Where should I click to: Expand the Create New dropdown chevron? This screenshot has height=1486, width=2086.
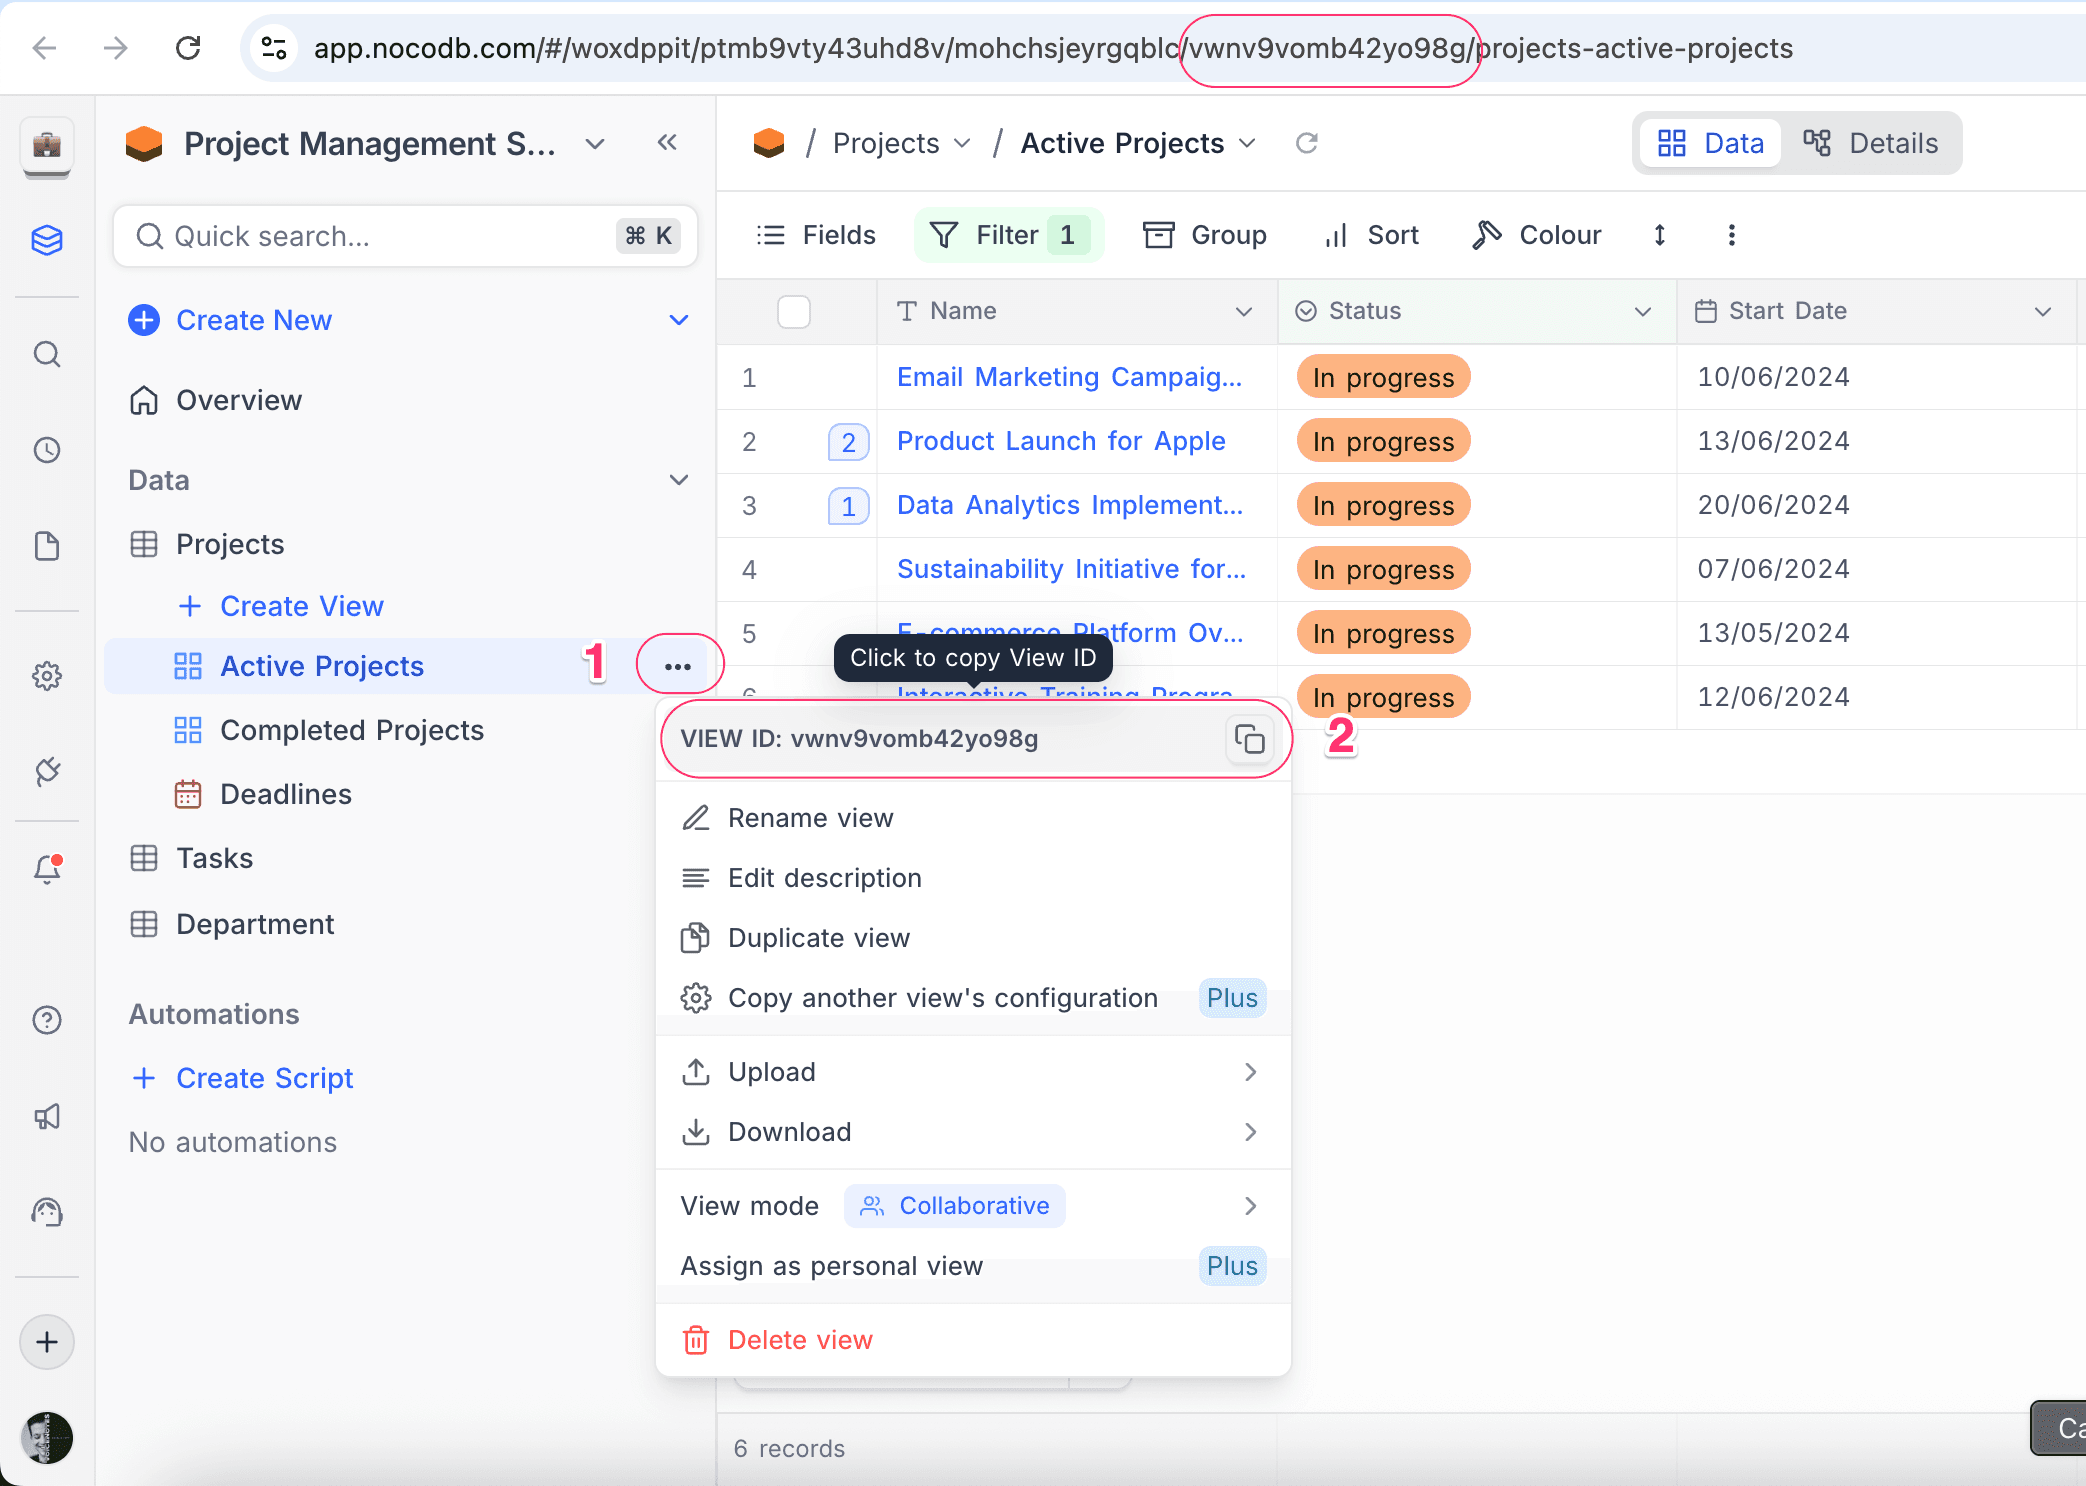[678, 320]
